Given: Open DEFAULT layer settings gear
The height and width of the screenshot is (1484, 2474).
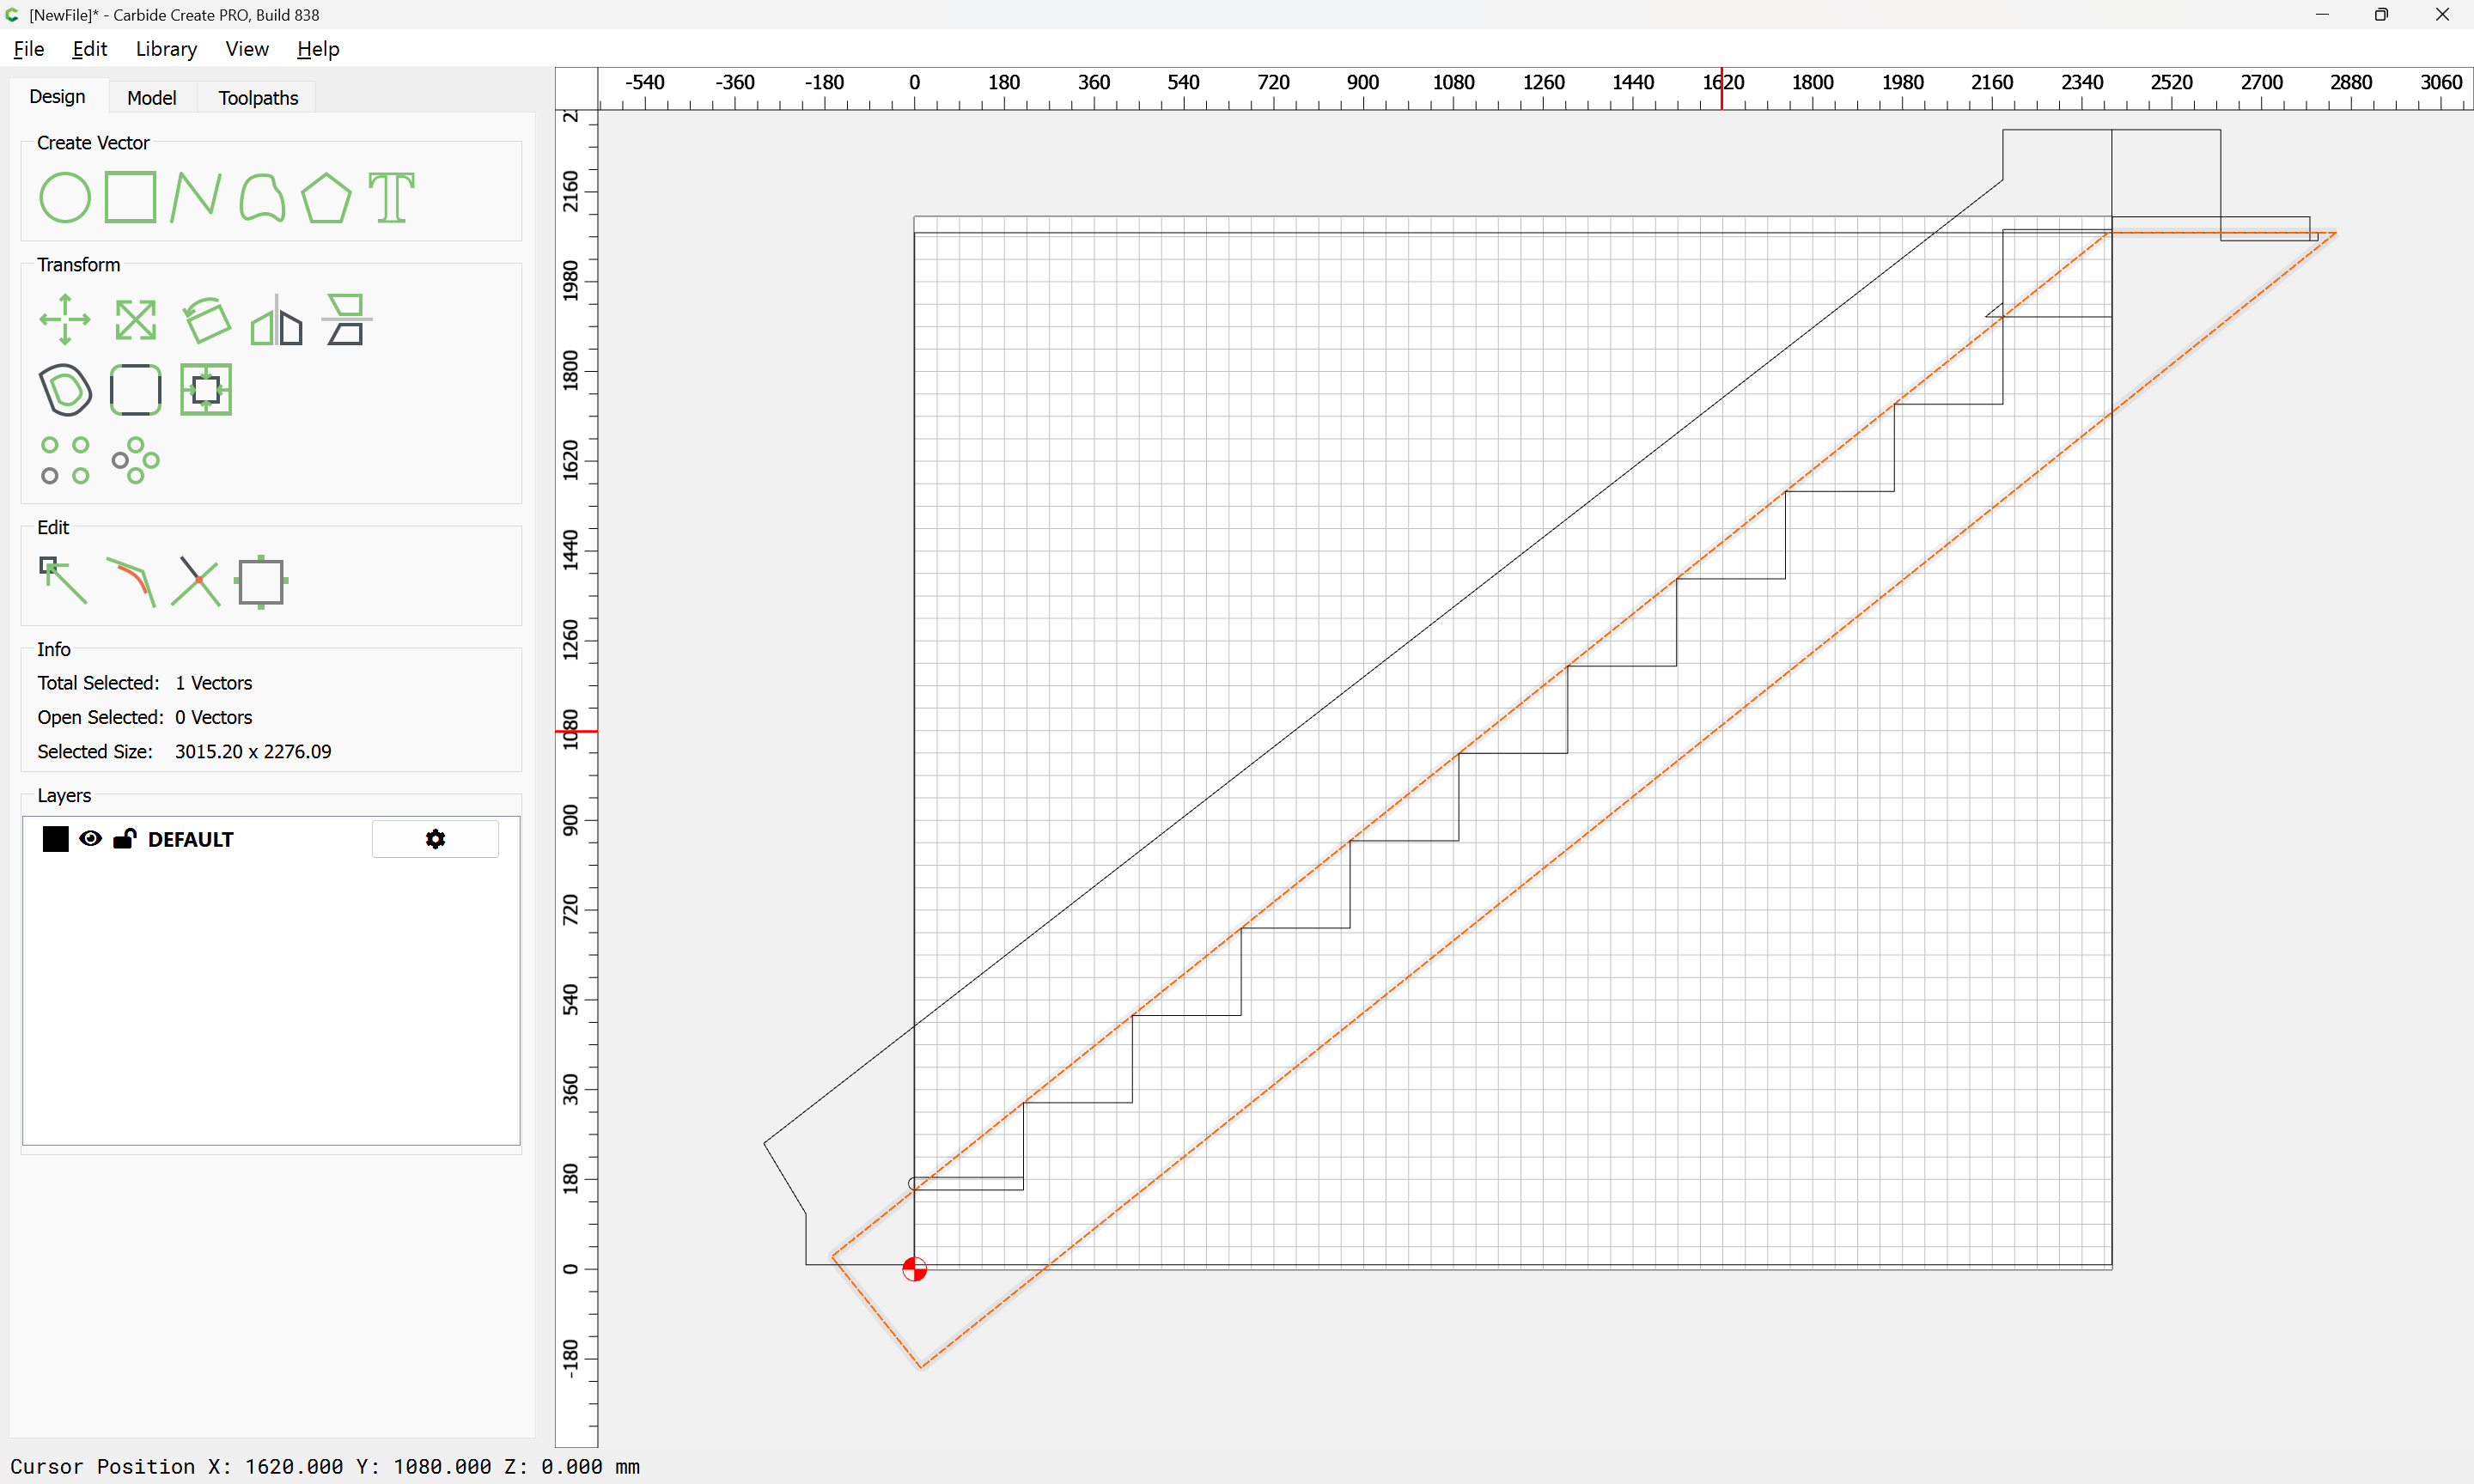Looking at the screenshot, I should pos(435,838).
